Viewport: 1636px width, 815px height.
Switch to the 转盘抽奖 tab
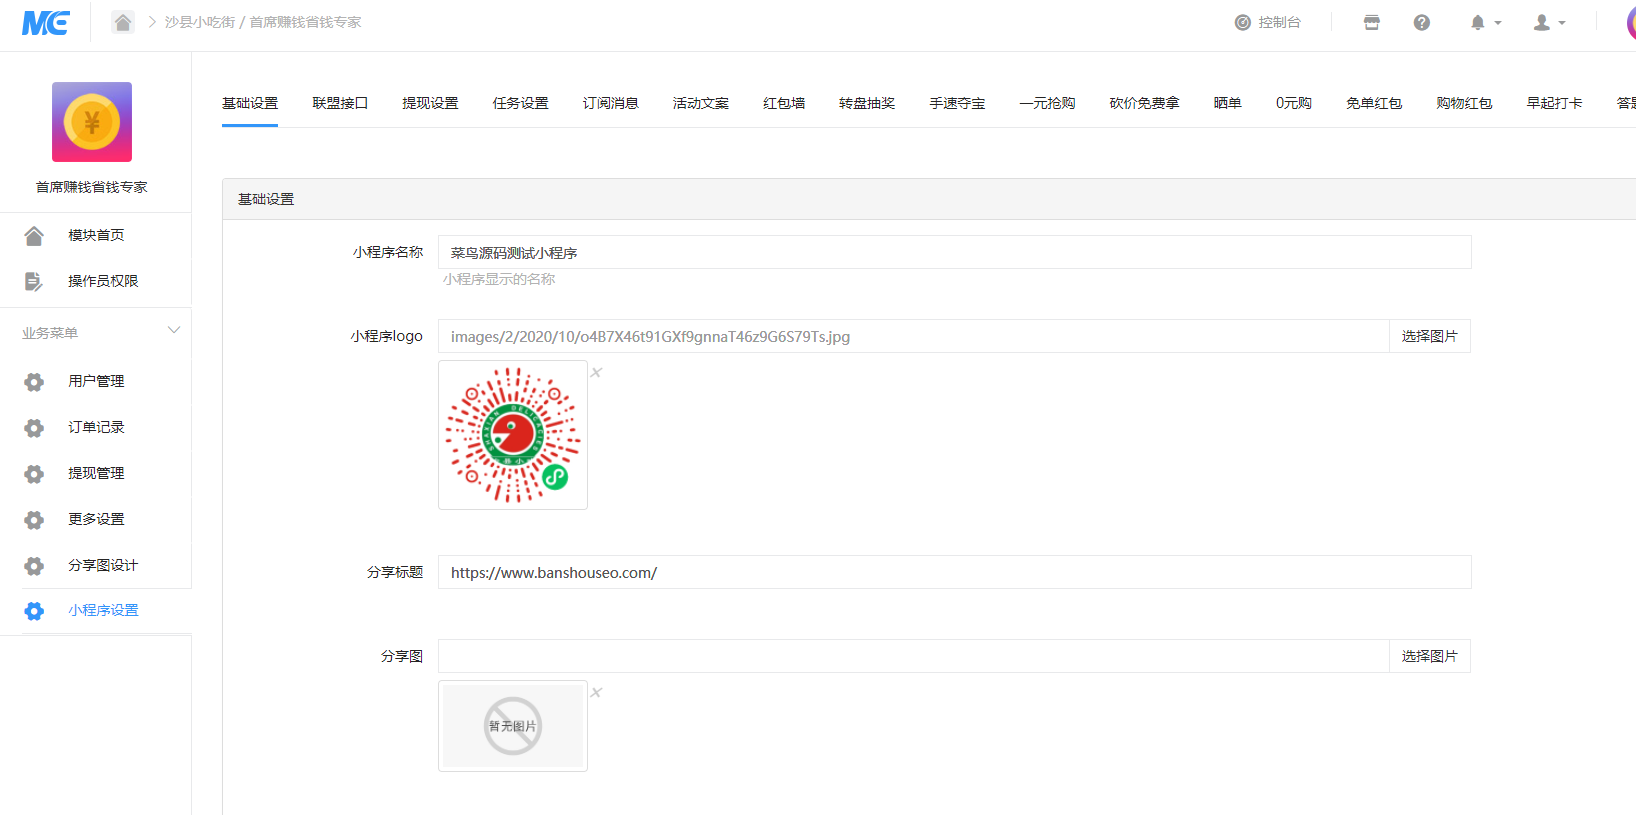[x=867, y=103]
